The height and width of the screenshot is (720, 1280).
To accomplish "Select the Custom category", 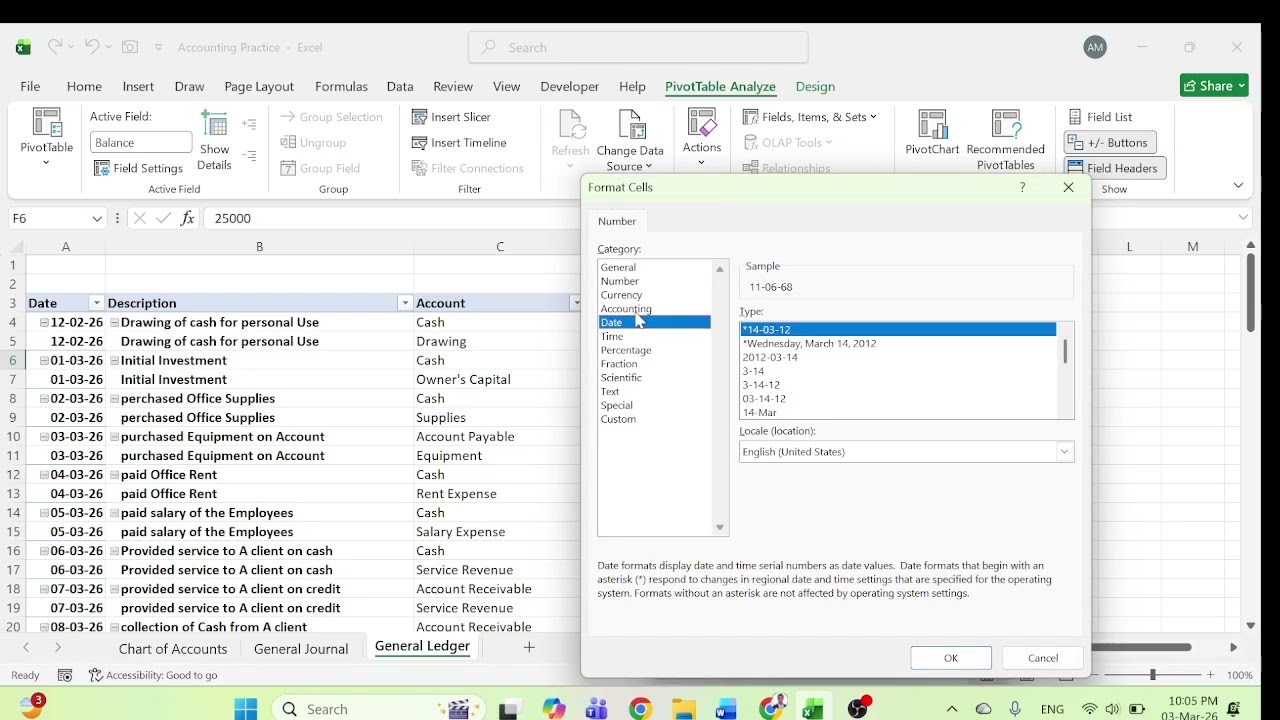I will (x=618, y=419).
